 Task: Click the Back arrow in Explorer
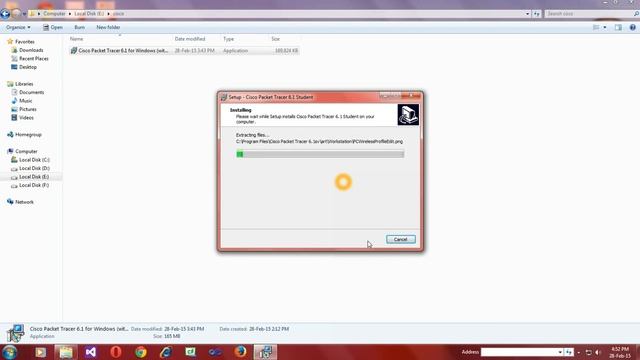[x=5, y=13]
